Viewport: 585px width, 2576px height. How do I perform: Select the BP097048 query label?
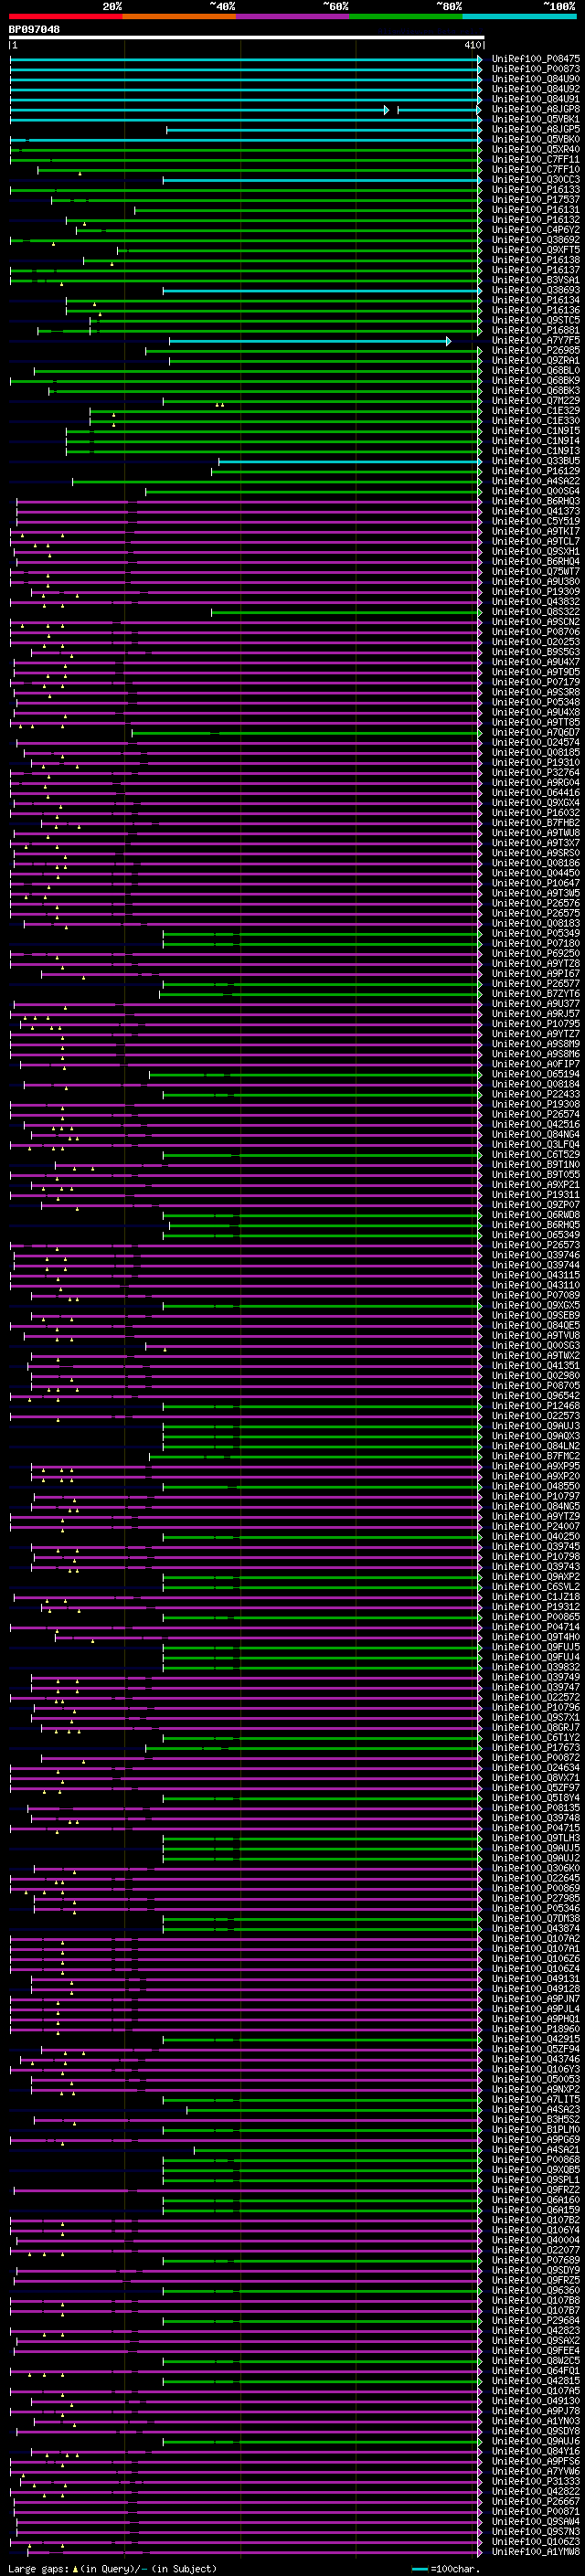[35, 30]
